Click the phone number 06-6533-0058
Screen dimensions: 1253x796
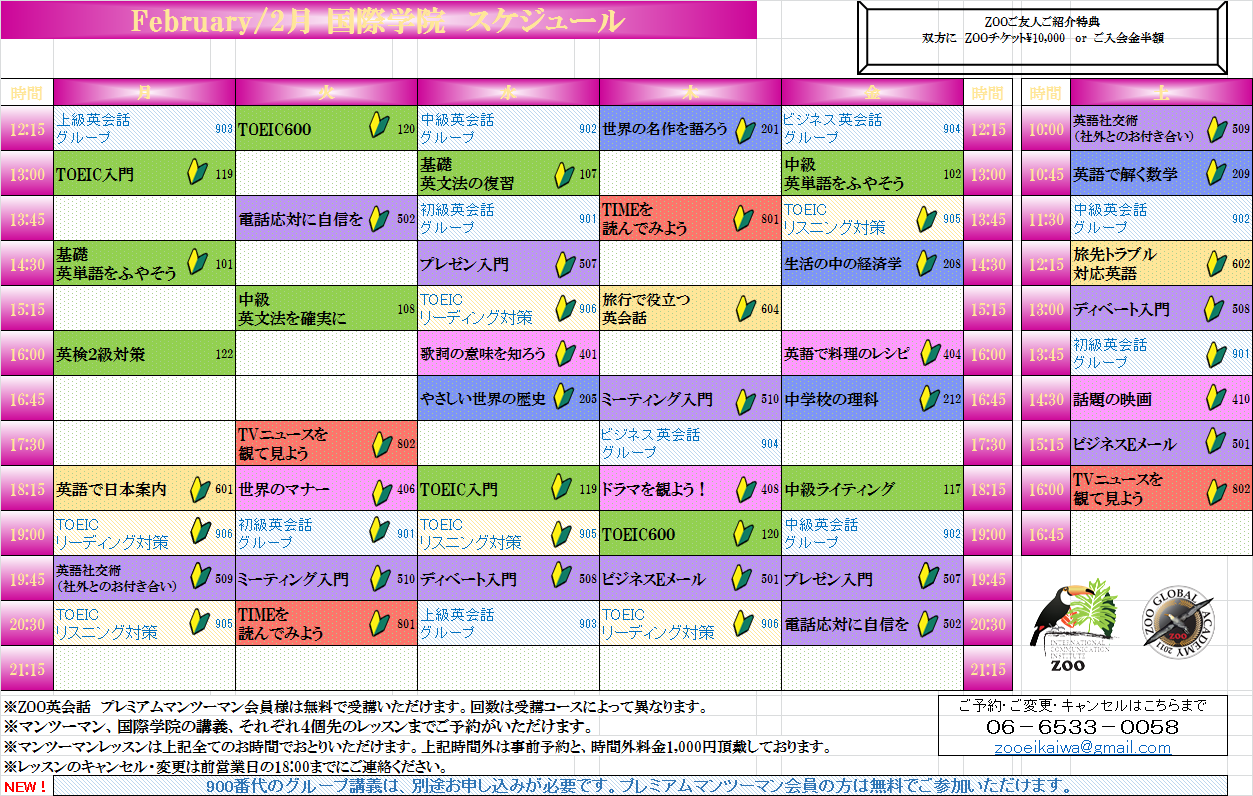pyautogui.click(x=1083, y=727)
